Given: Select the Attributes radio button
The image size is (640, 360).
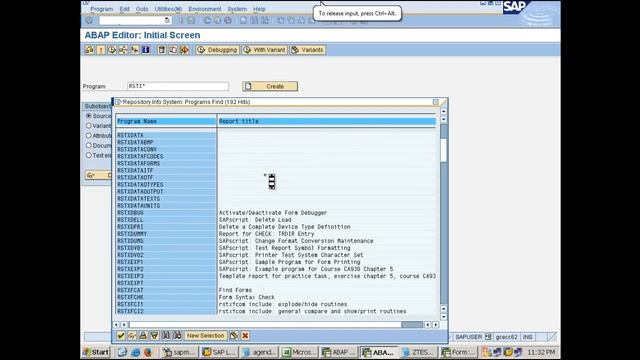Looking at the screenshot, I should [89, 136].
